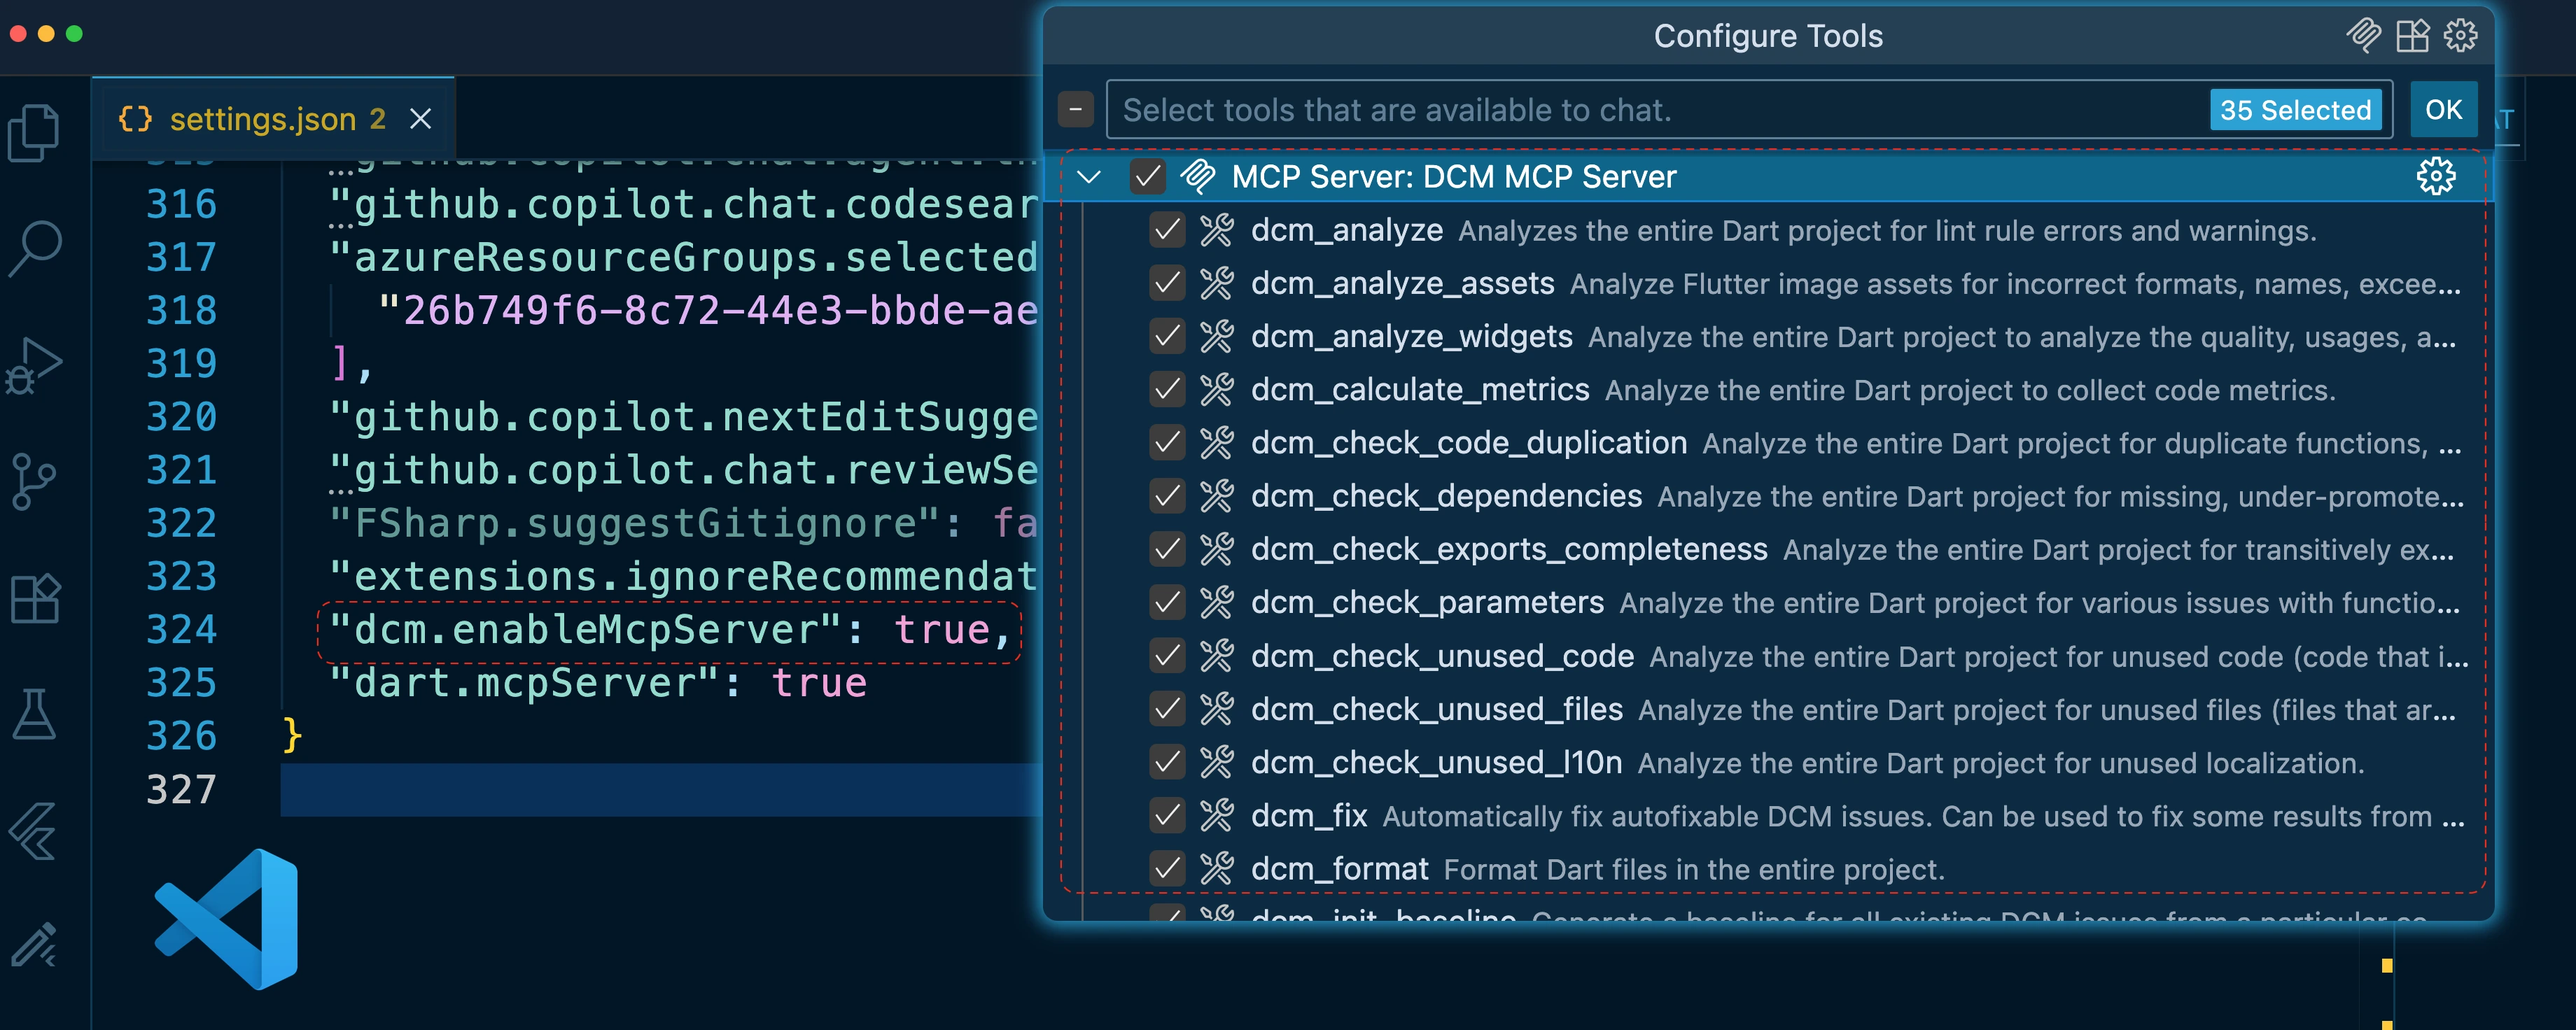This screenshot has width=2576, height=1030.
Task: Click the MCP icon next to DCM MCP Server
Action: tap(1197, 176)
